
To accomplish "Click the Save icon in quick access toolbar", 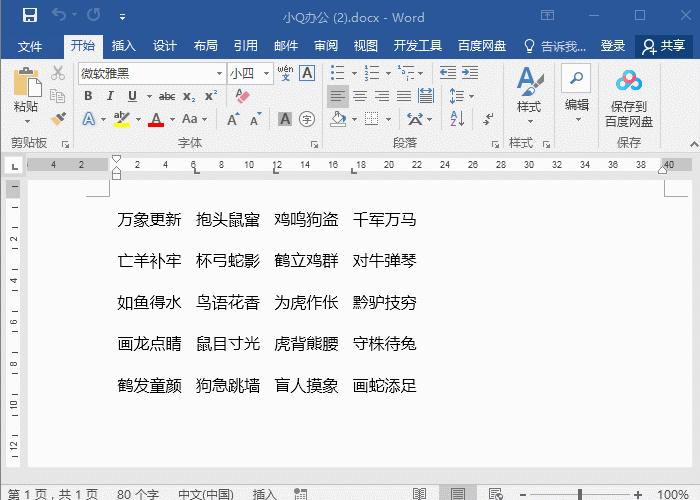I will coord(30,16).
